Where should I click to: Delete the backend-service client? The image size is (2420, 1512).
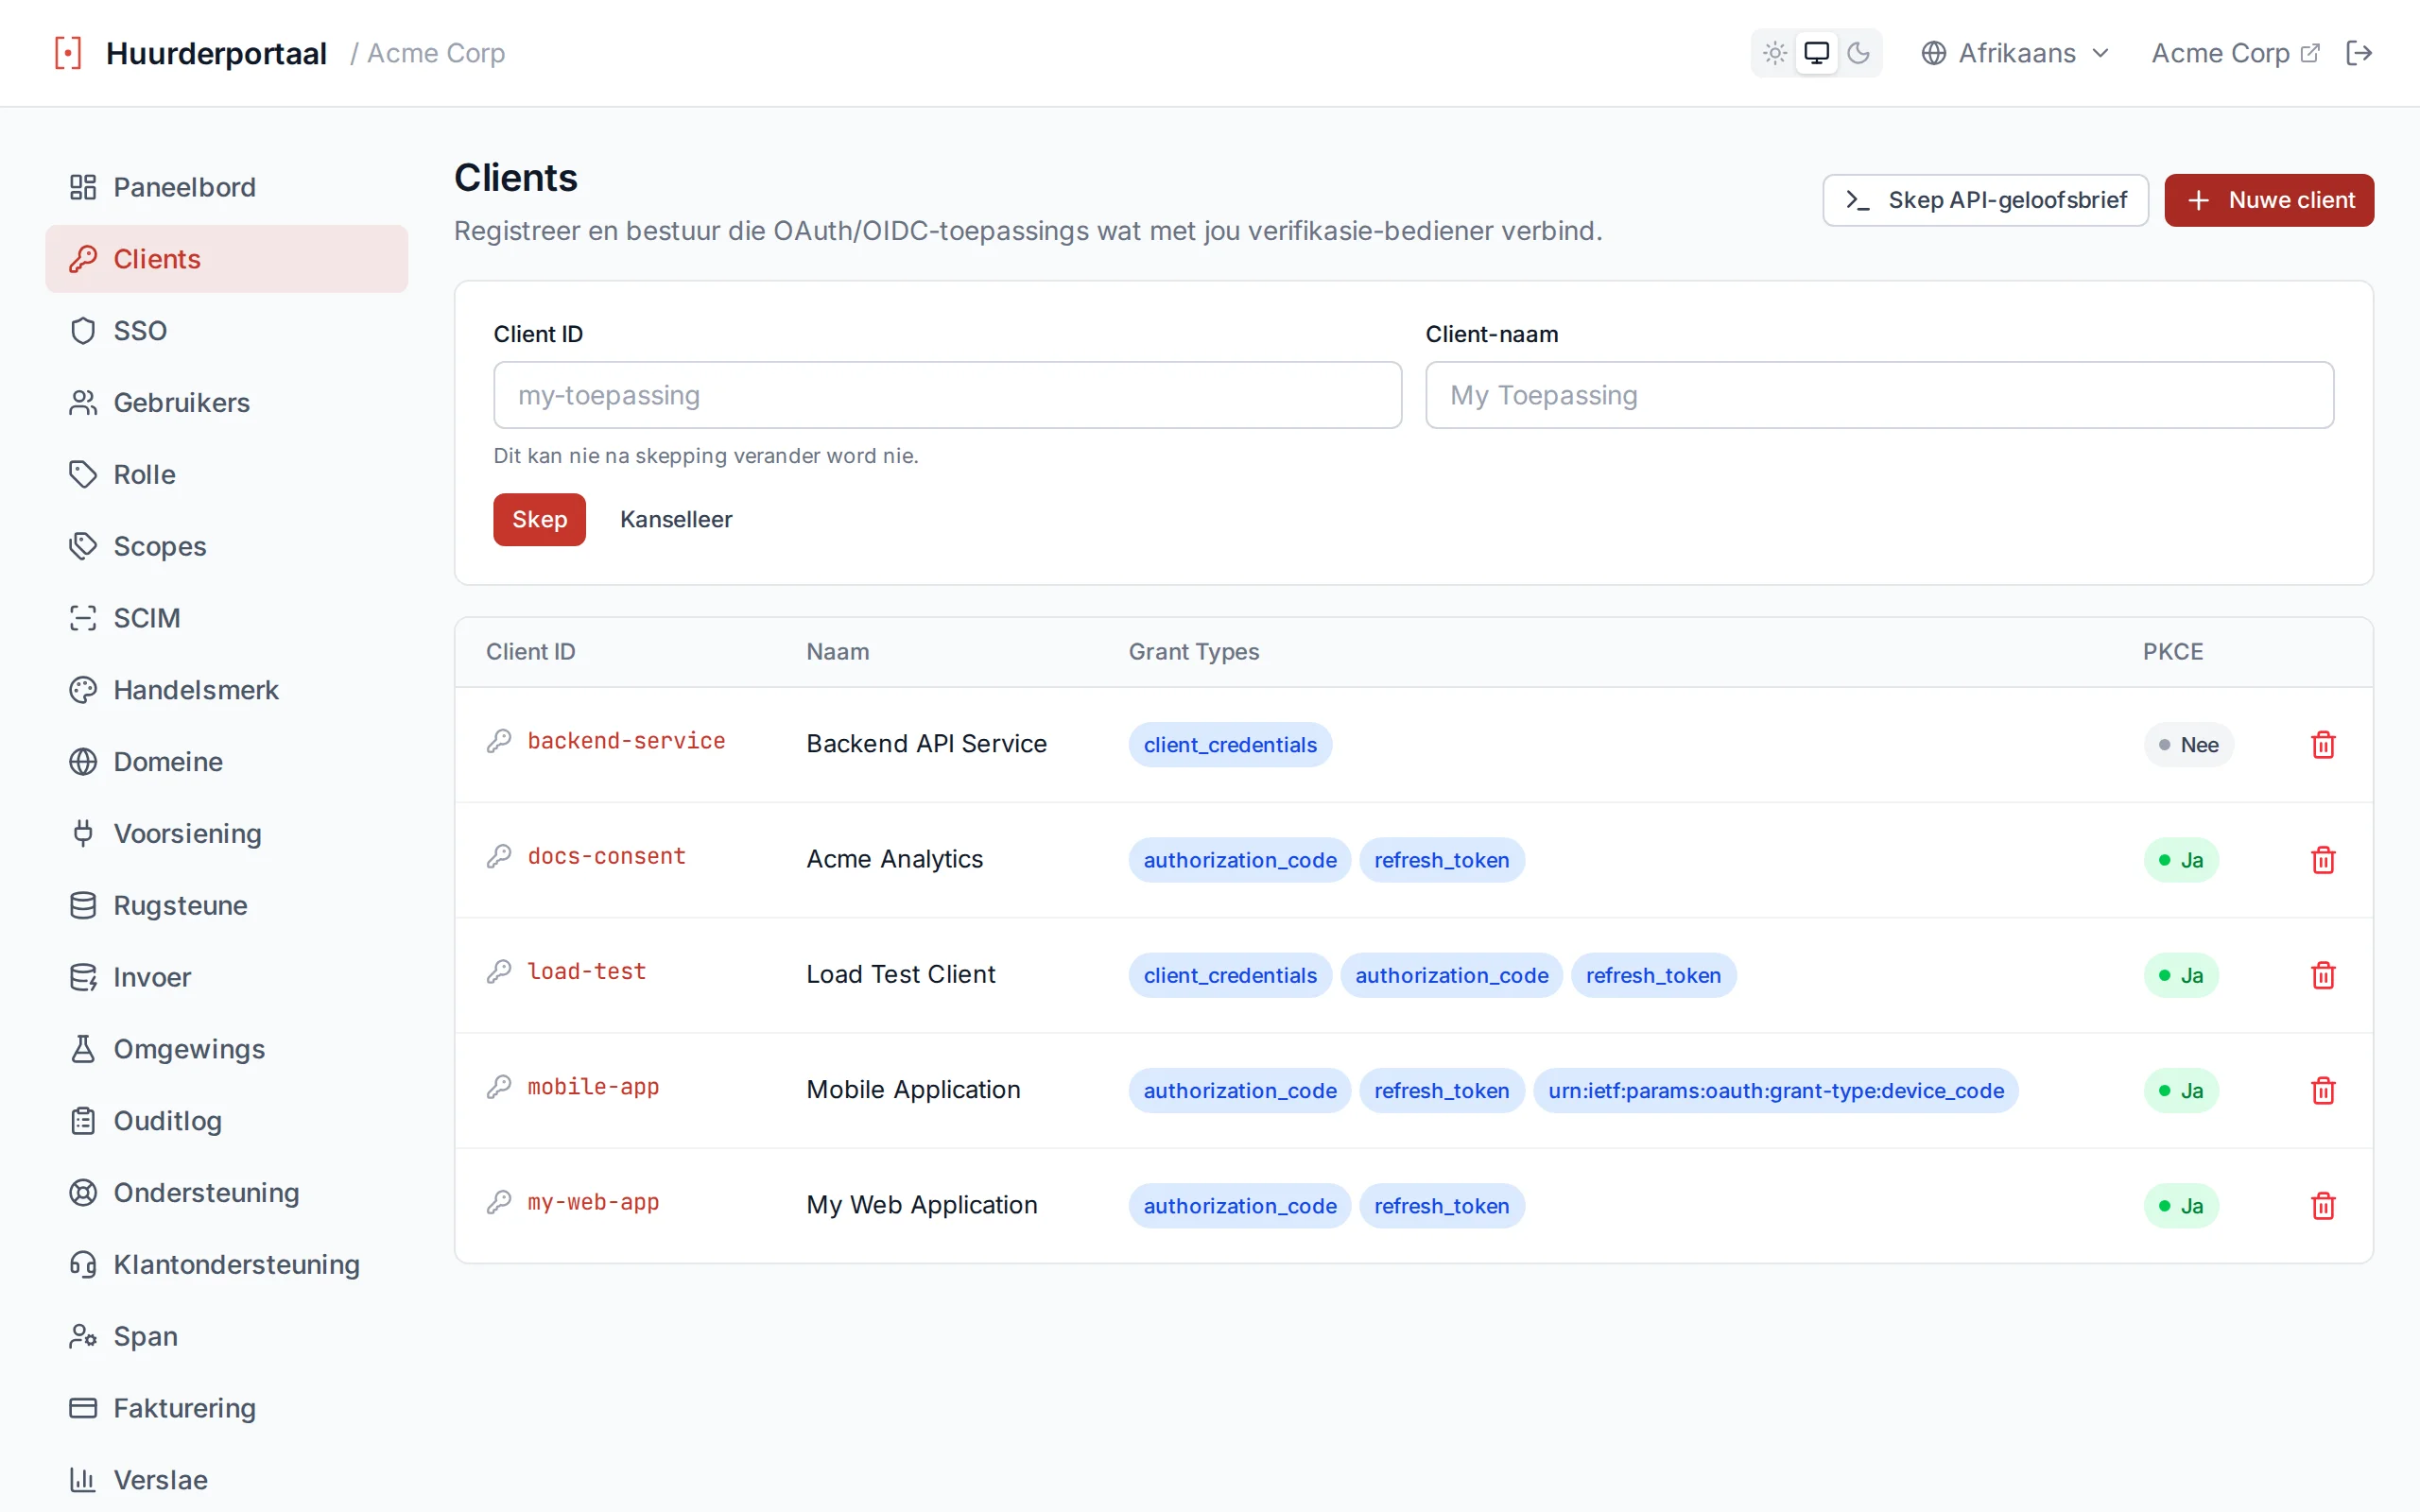[x=2323, y=745]
